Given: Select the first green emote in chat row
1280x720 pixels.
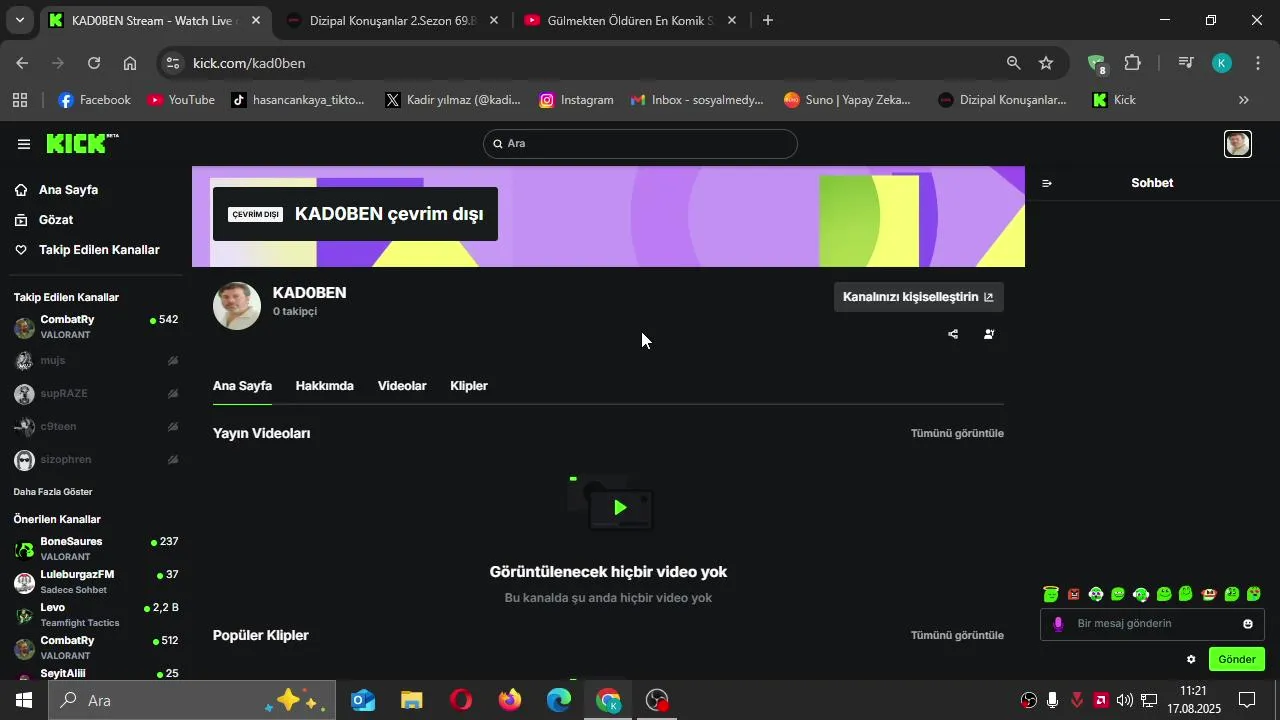Looking at the screenshot, I should pos(1051,594).
